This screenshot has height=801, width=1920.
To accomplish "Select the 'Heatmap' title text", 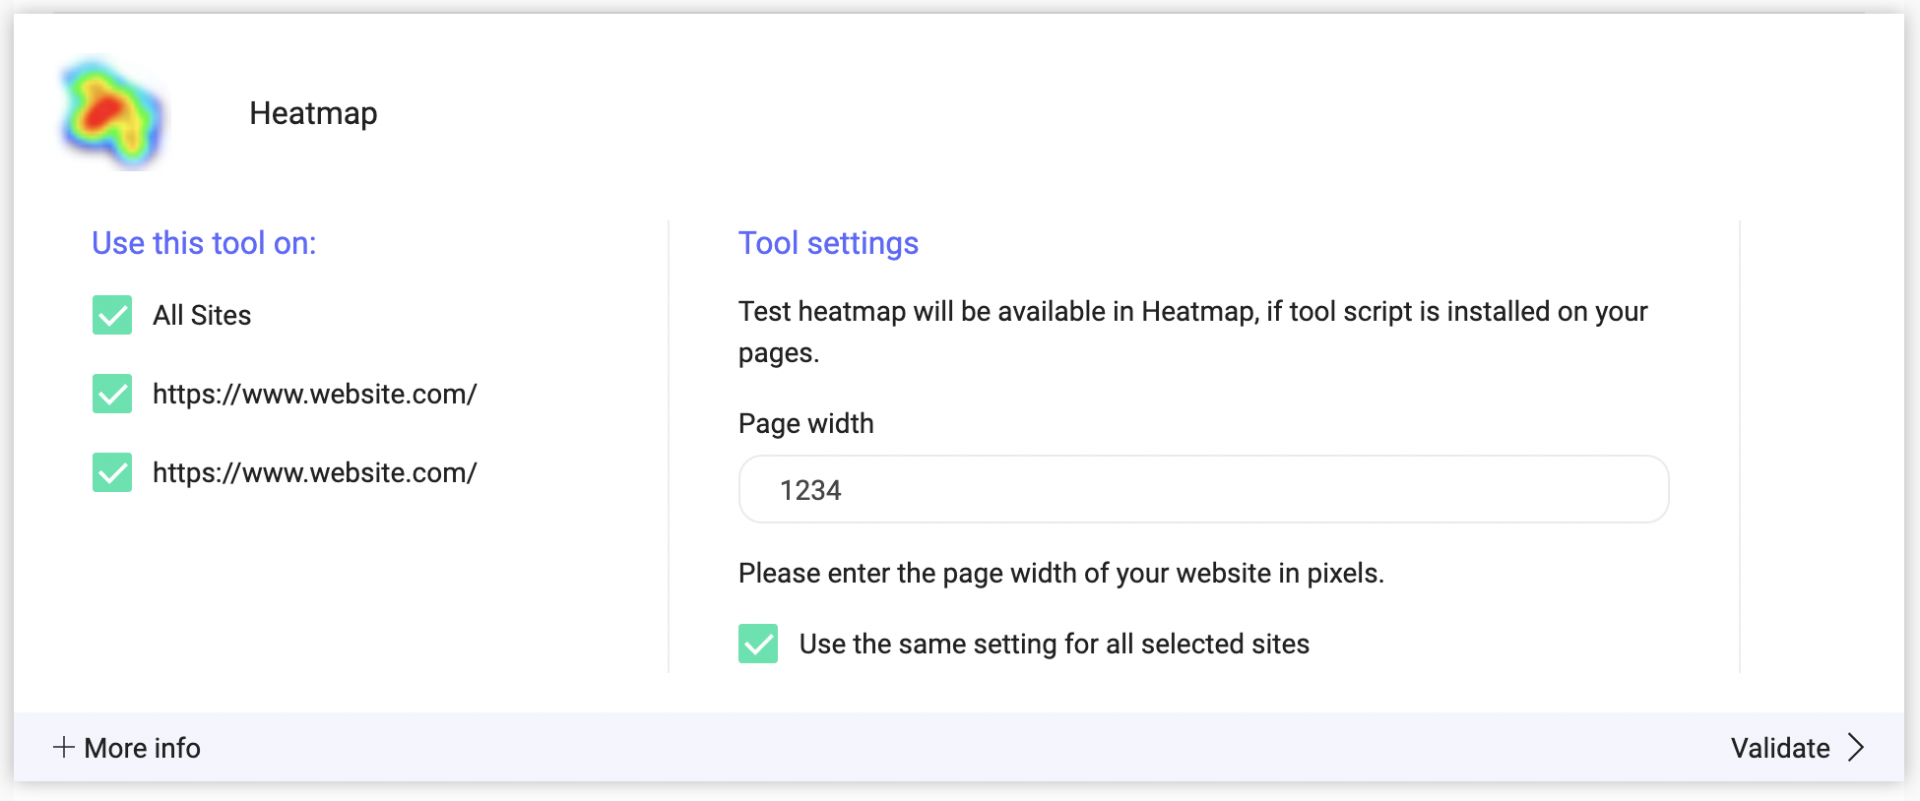I will [x=313, y=113].
